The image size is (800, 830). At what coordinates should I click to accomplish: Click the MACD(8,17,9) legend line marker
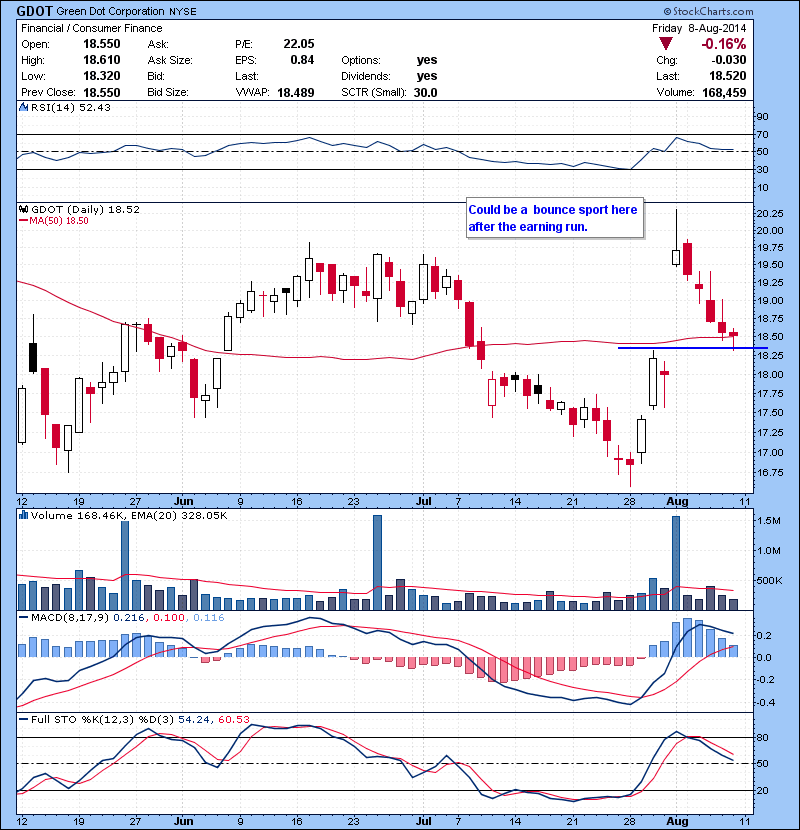(23, 617)
